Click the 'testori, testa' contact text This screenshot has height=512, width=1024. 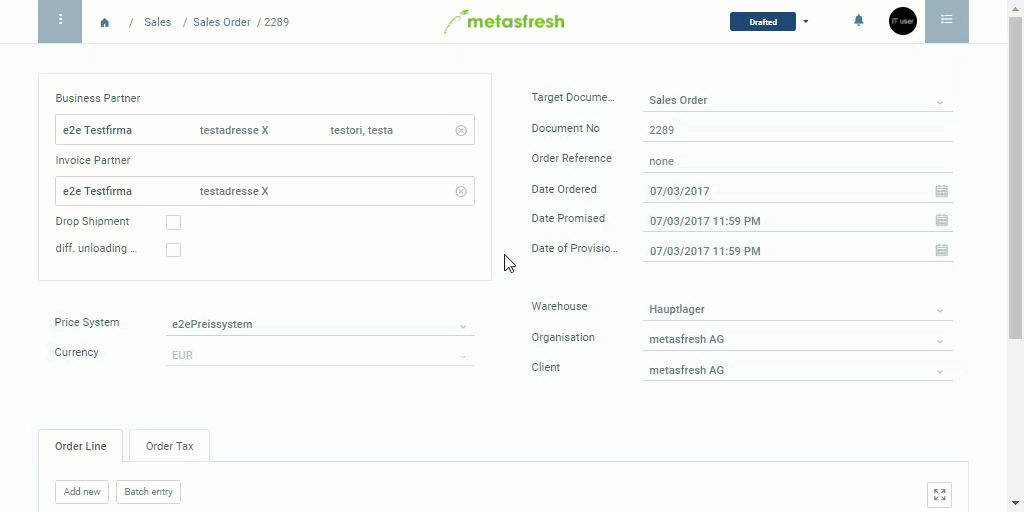(361, 130)
